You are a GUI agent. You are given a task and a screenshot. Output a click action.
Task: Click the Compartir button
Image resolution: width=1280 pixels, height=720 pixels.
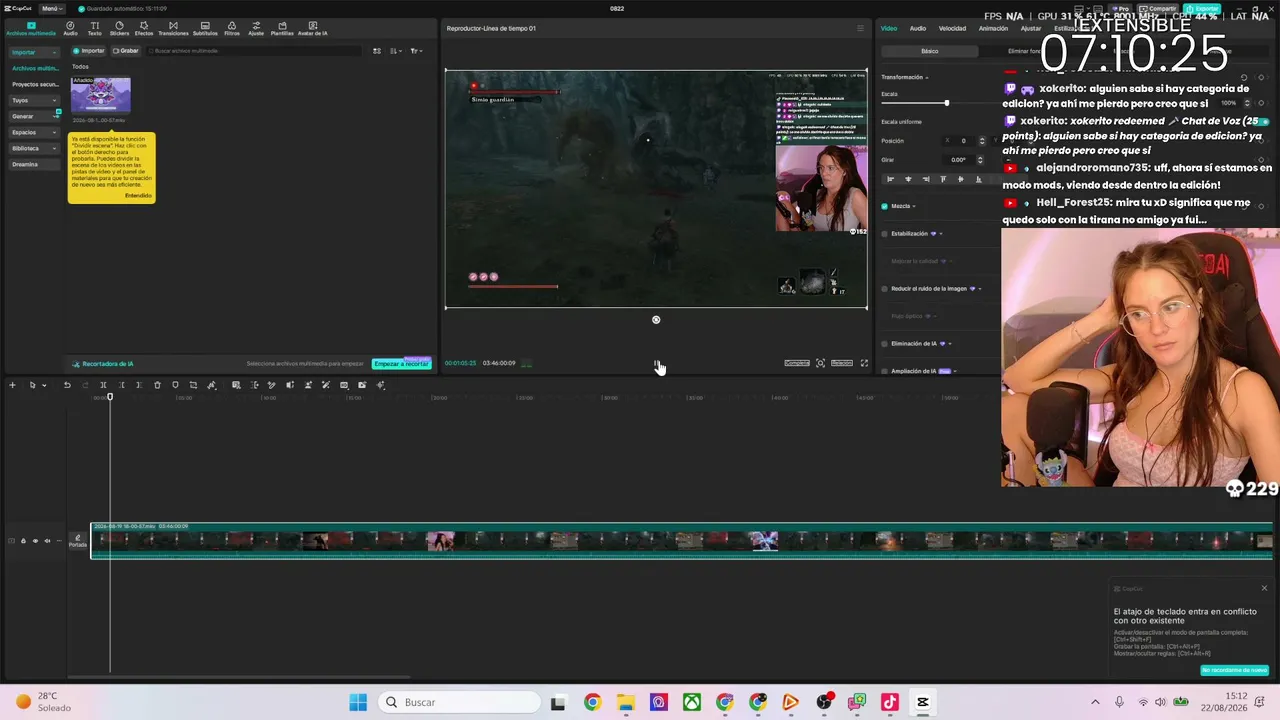click(1158, 8)
